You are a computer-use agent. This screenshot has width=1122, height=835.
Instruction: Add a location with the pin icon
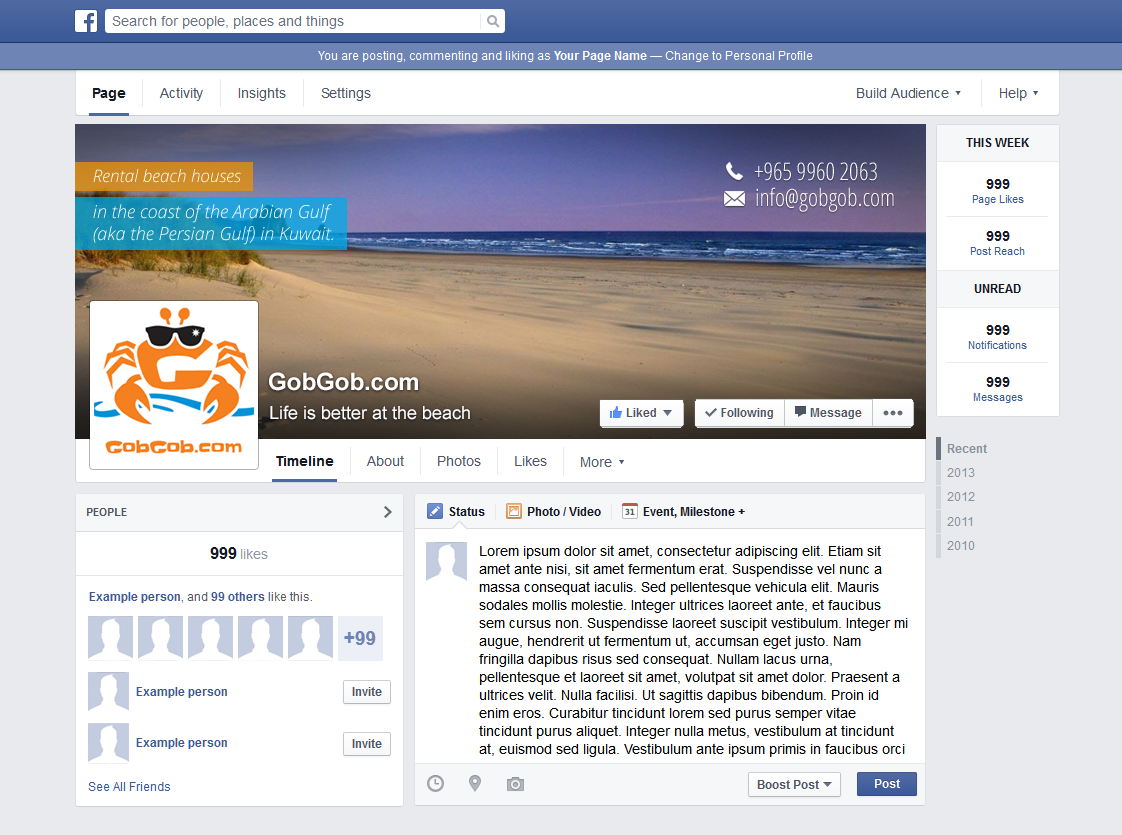coord(475,784)
